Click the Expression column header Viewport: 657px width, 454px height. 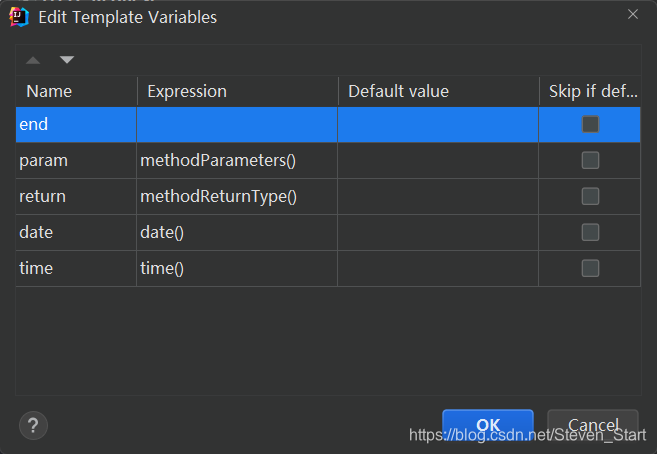[x=238, y=91]
